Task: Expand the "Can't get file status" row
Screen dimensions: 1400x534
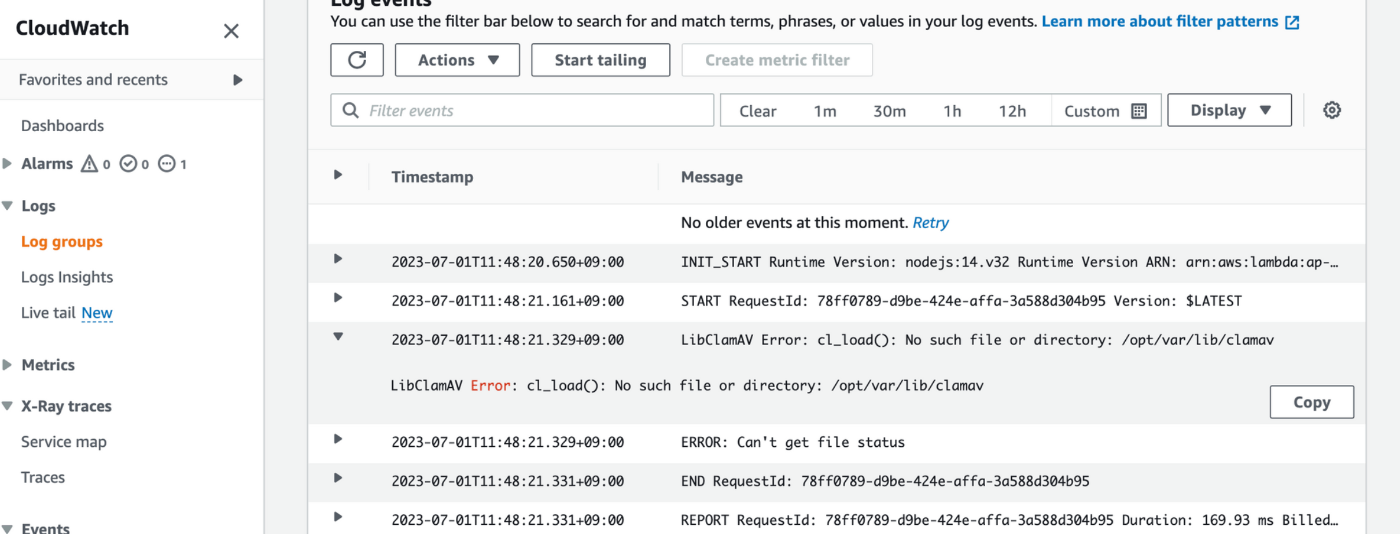Action: click(x=338, y=439)
